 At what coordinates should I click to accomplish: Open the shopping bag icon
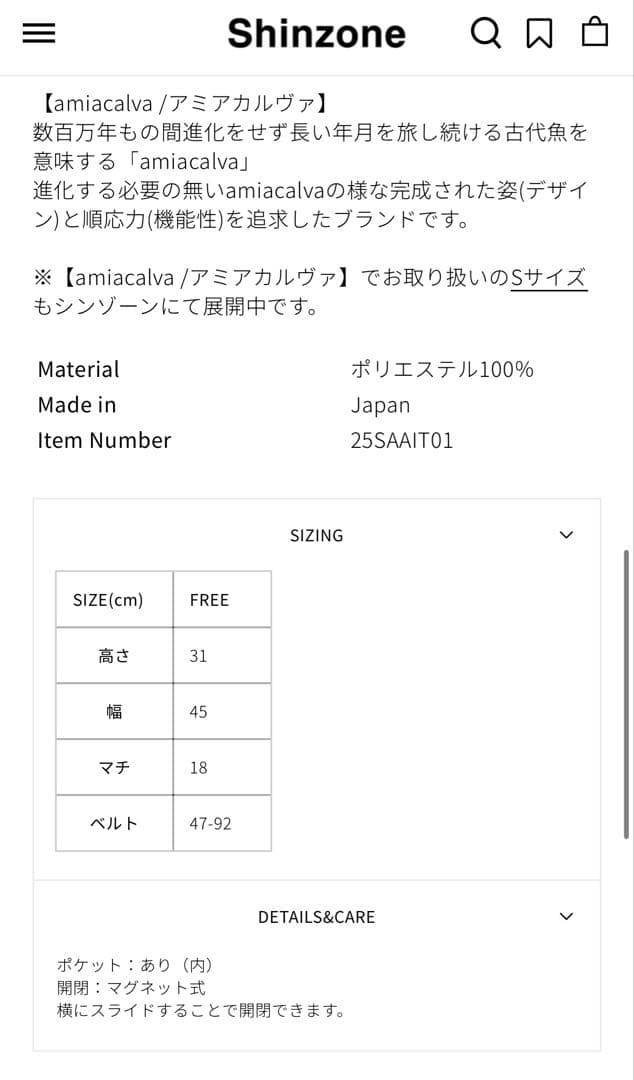594,31
